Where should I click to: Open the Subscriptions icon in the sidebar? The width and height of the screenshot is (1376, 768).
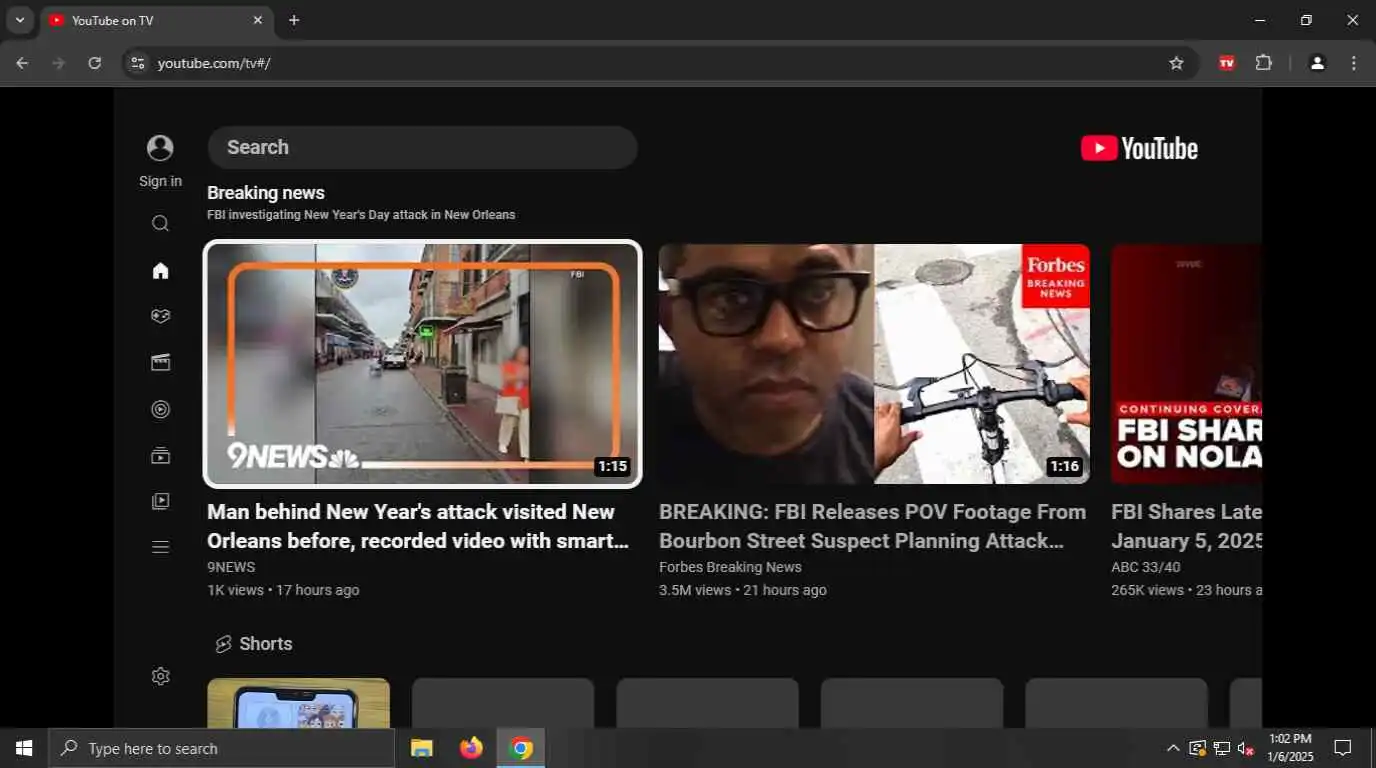pyautogui.click(x=160, y=455)
